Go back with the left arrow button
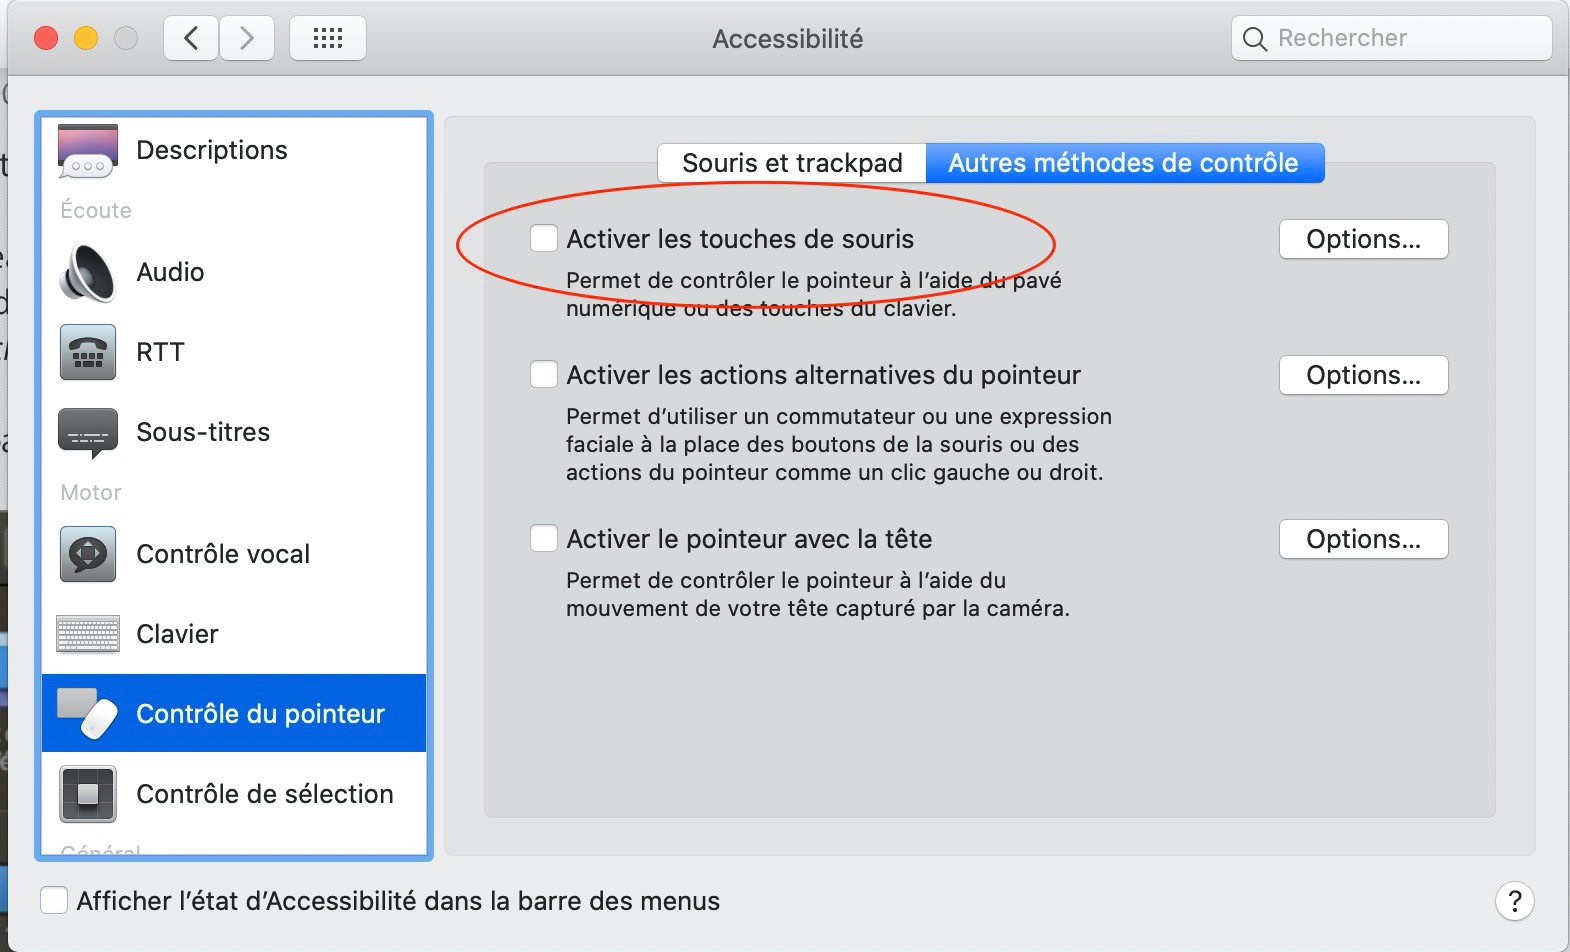The image size is (1570, 952). [x=191, y=39]
